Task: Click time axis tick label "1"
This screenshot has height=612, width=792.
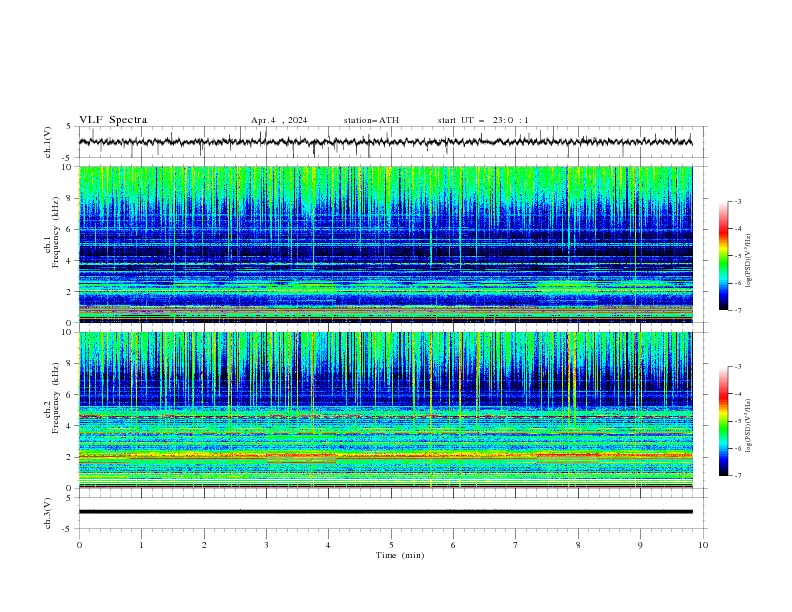Action: (141, 545)
